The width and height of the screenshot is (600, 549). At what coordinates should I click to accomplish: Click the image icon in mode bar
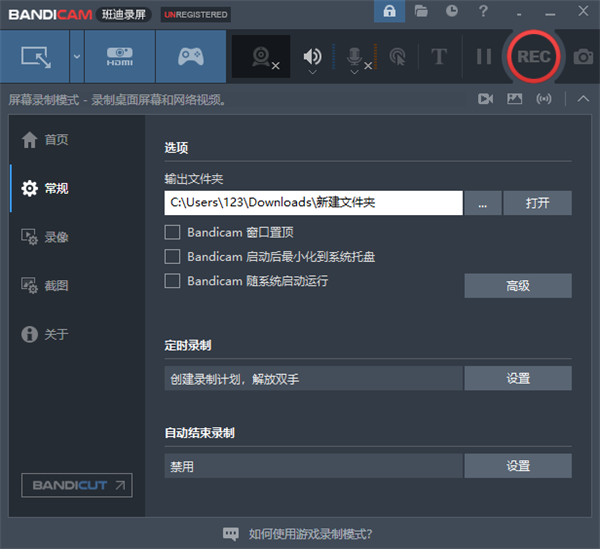[x=514, y=99]
